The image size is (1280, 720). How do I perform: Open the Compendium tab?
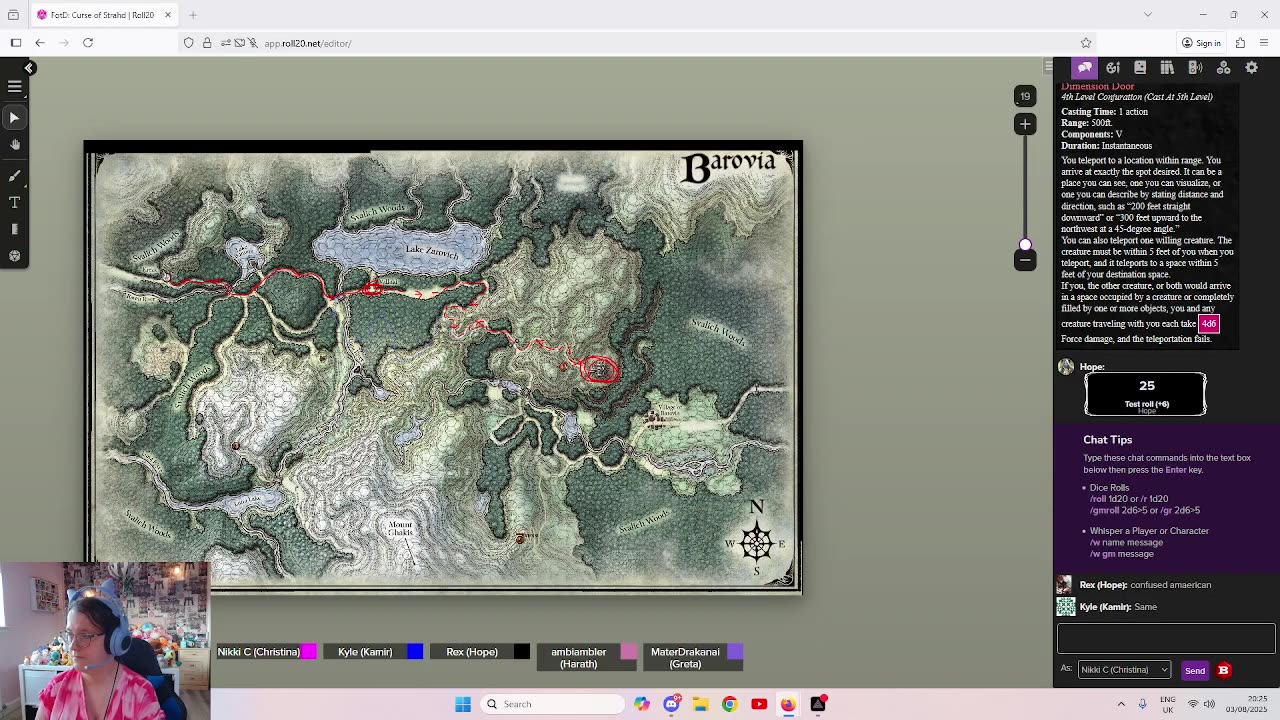1167,68
